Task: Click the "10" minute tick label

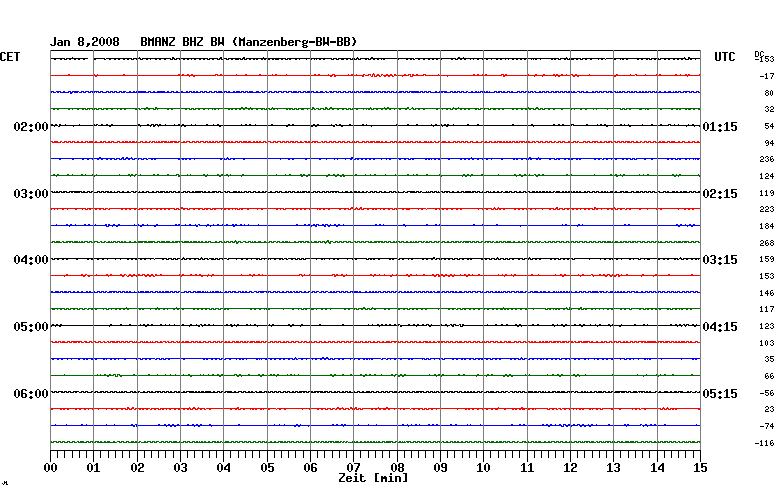Action: (x=484, y=468)
